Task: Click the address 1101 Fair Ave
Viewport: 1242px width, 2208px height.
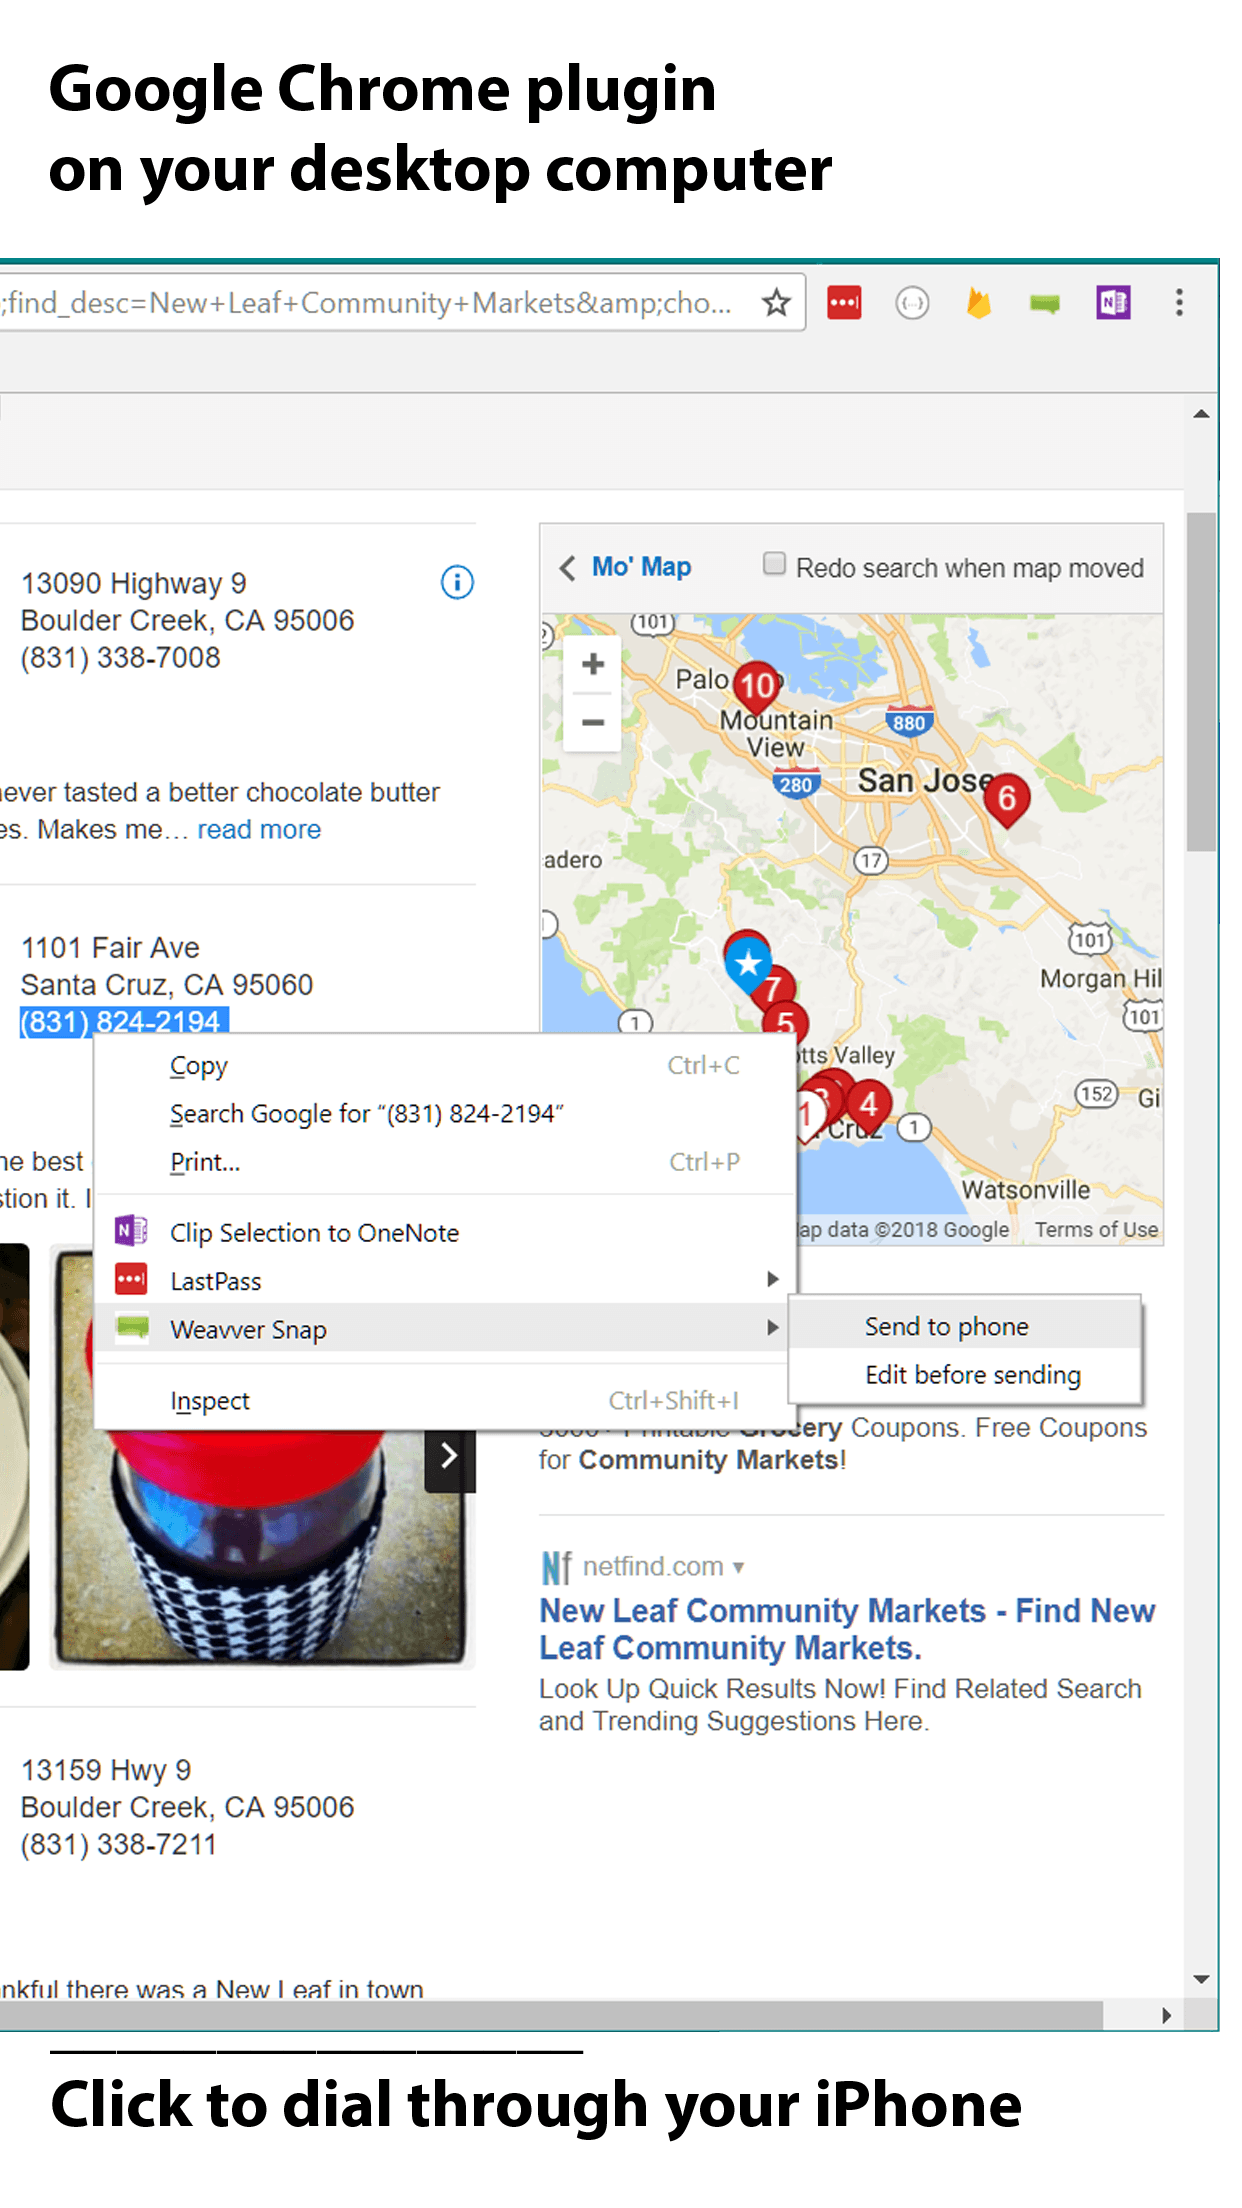Action: pyautogui.click(x=110, y=948)
